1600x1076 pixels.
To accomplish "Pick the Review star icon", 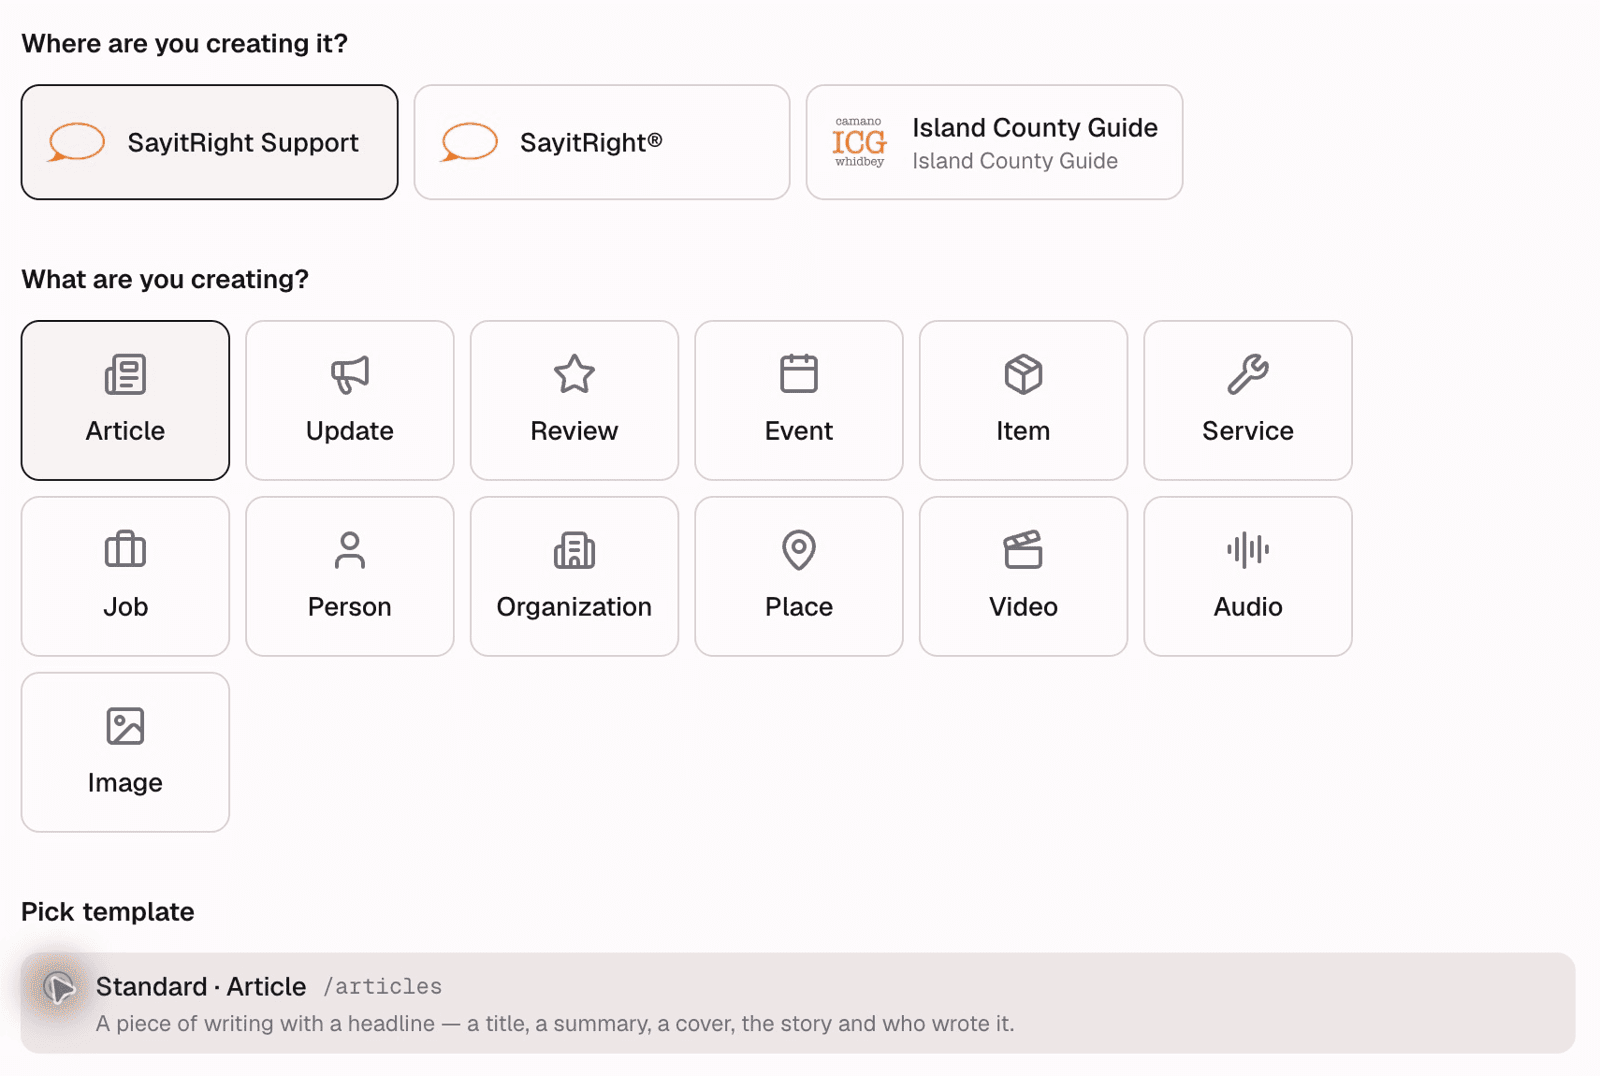I will [574, 375].
